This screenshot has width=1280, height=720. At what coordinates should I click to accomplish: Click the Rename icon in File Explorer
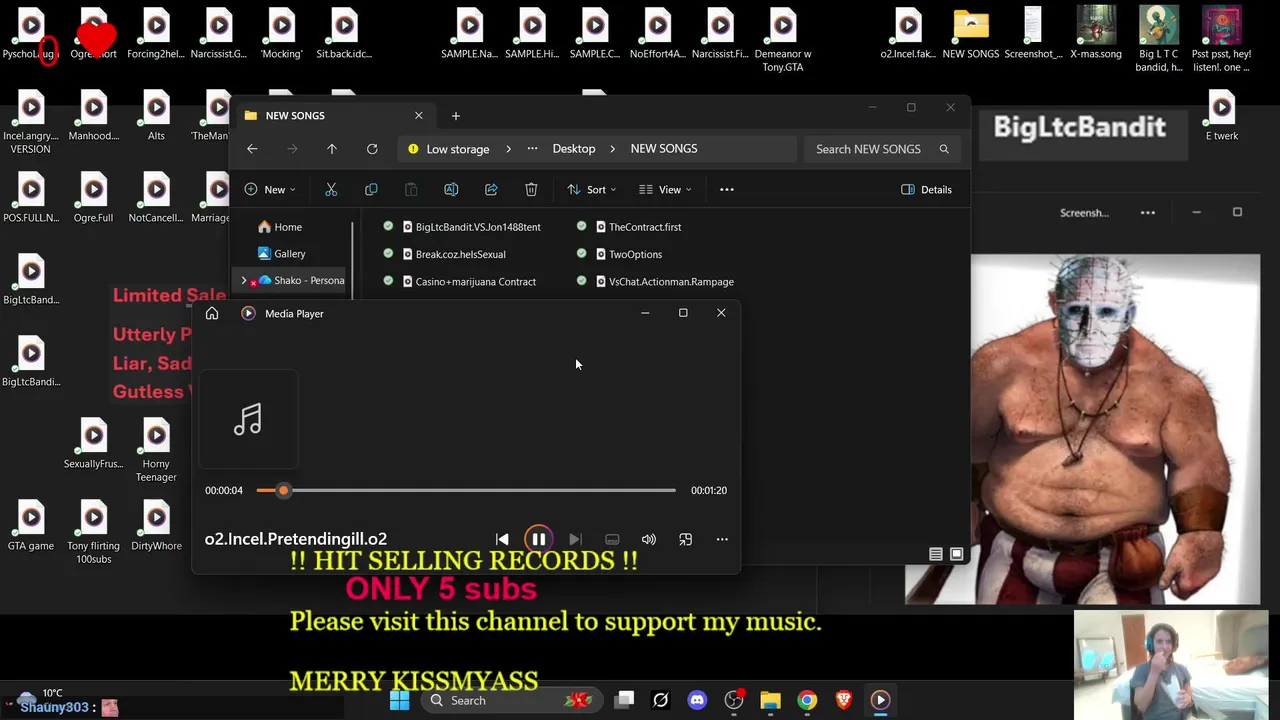pos(451,189)
